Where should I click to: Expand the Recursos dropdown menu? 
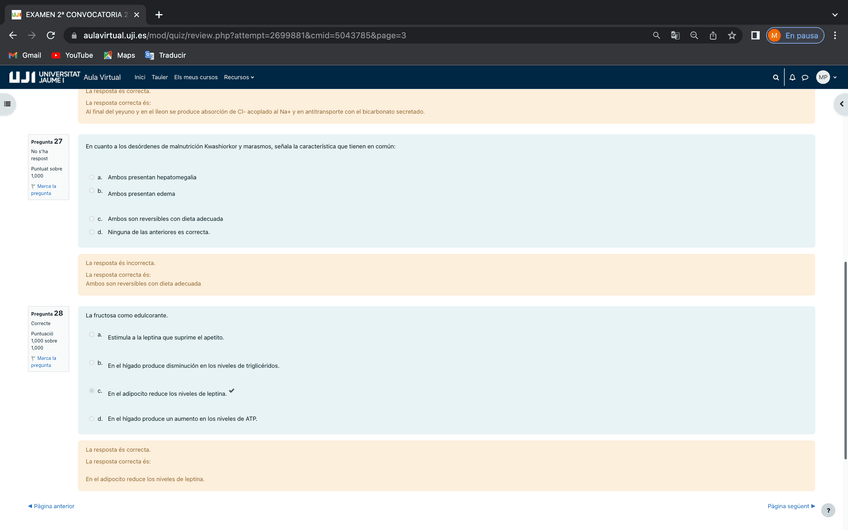(x=239, y=77)
